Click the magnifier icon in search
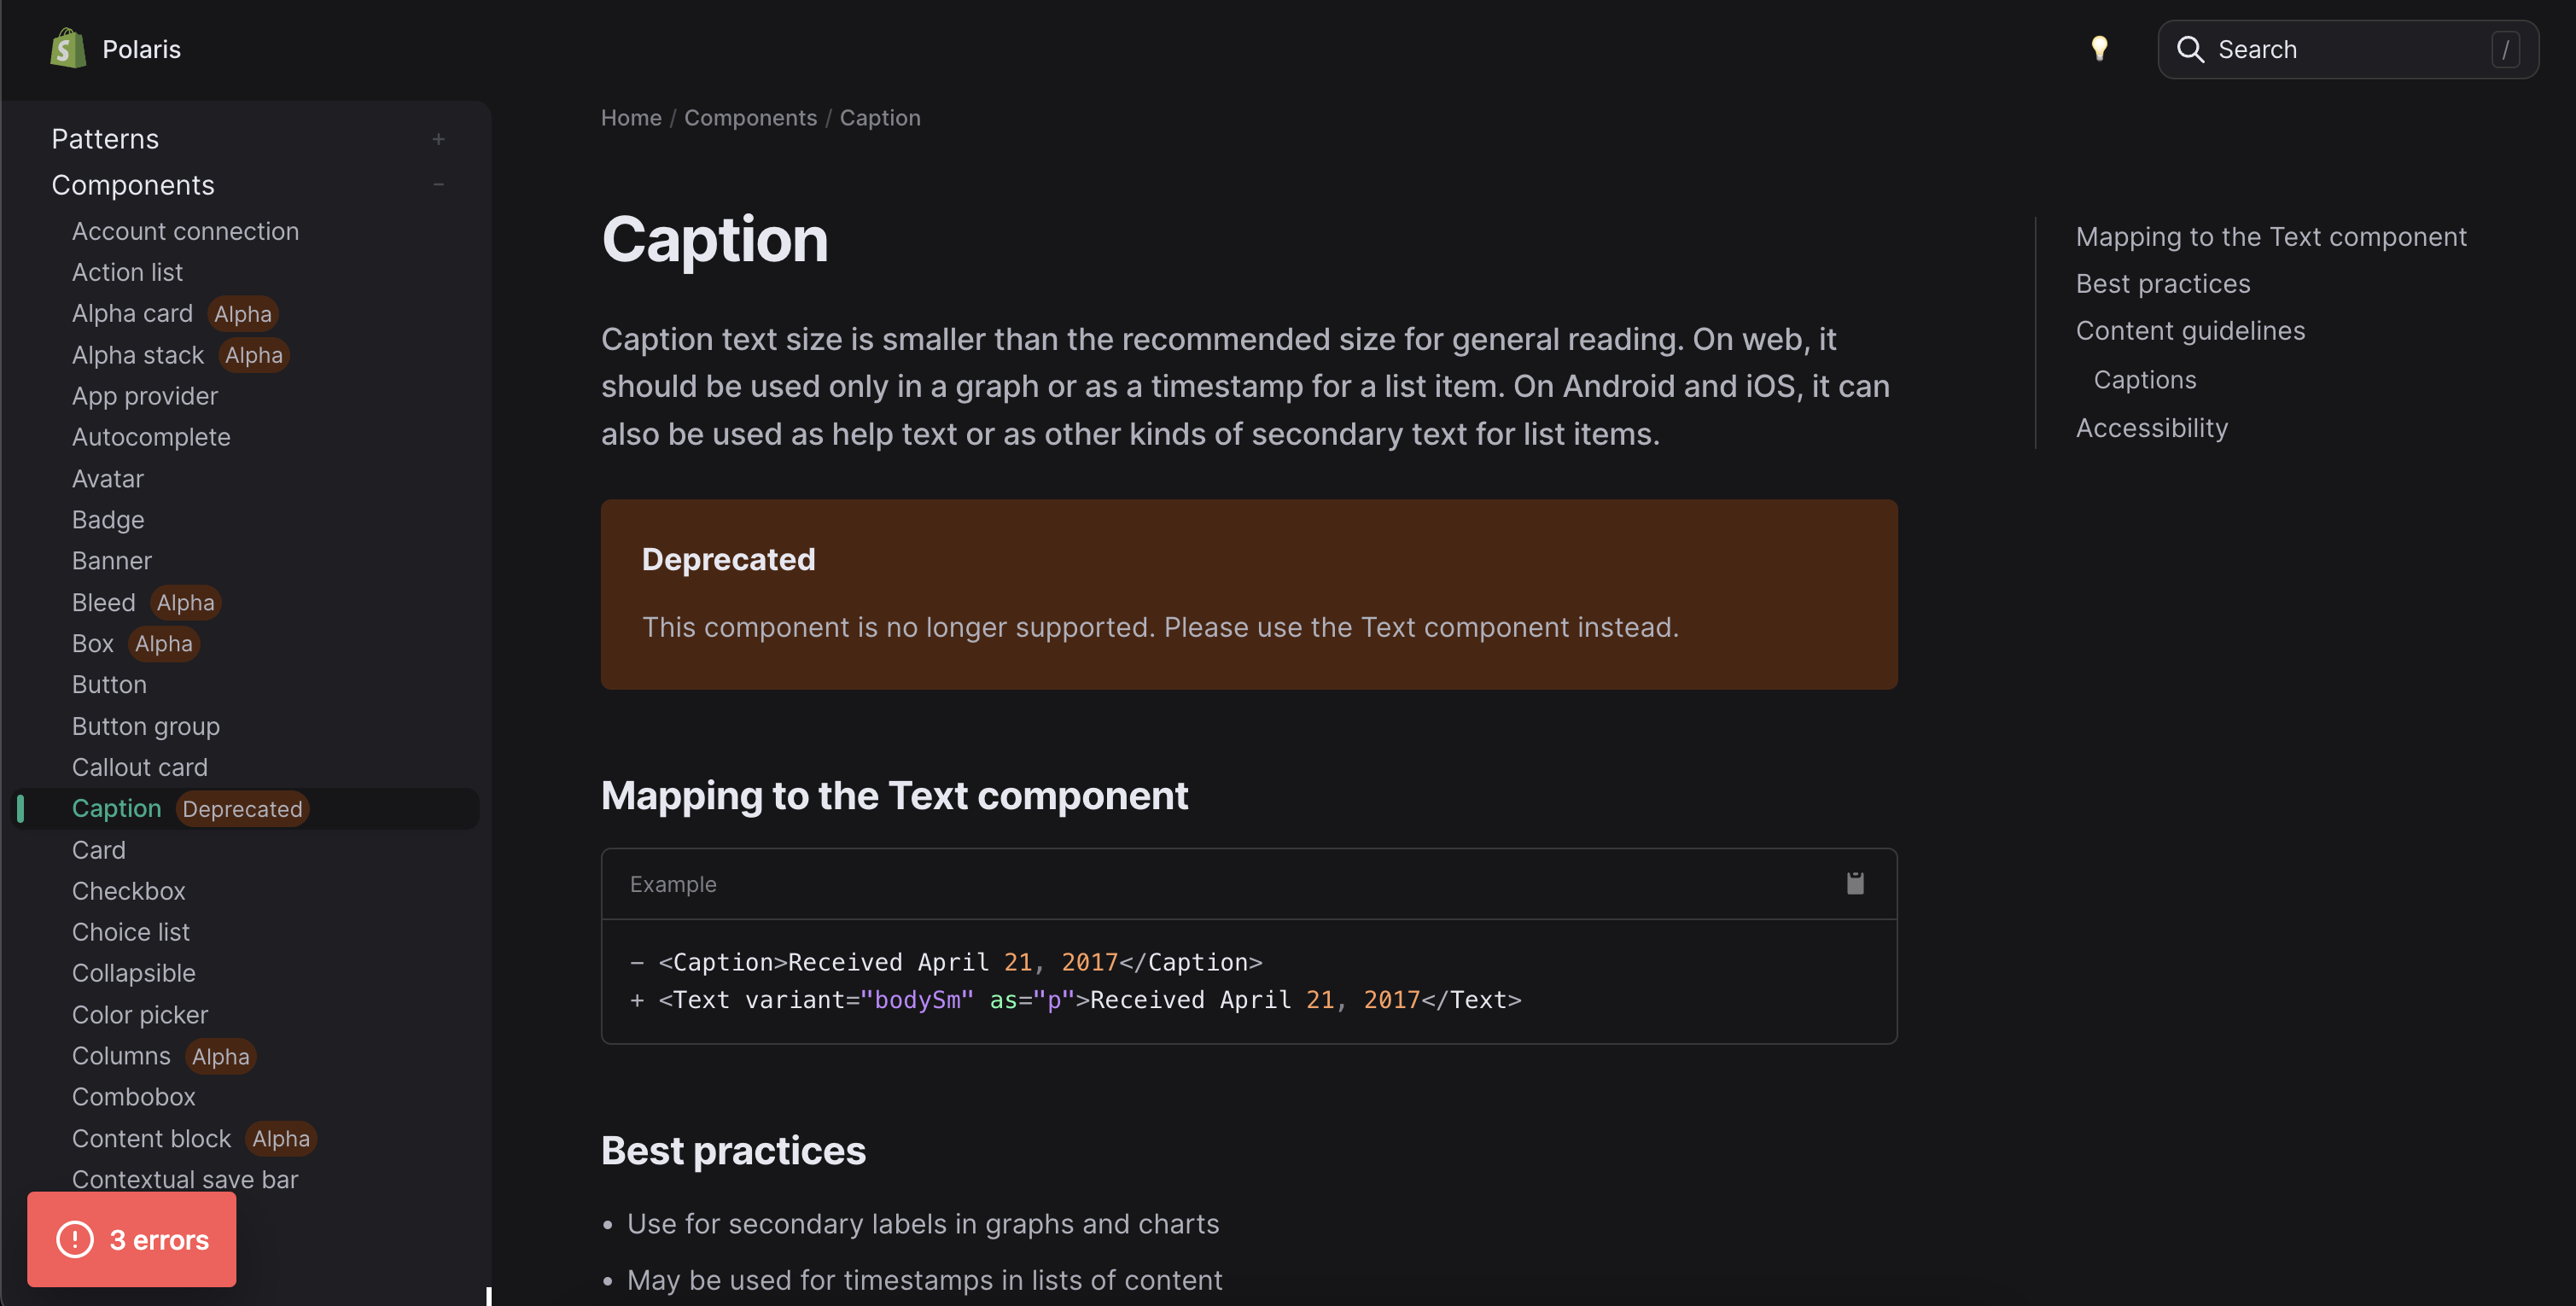Viewport: 2576px width, 1306px height. (x=2190, y=49)
